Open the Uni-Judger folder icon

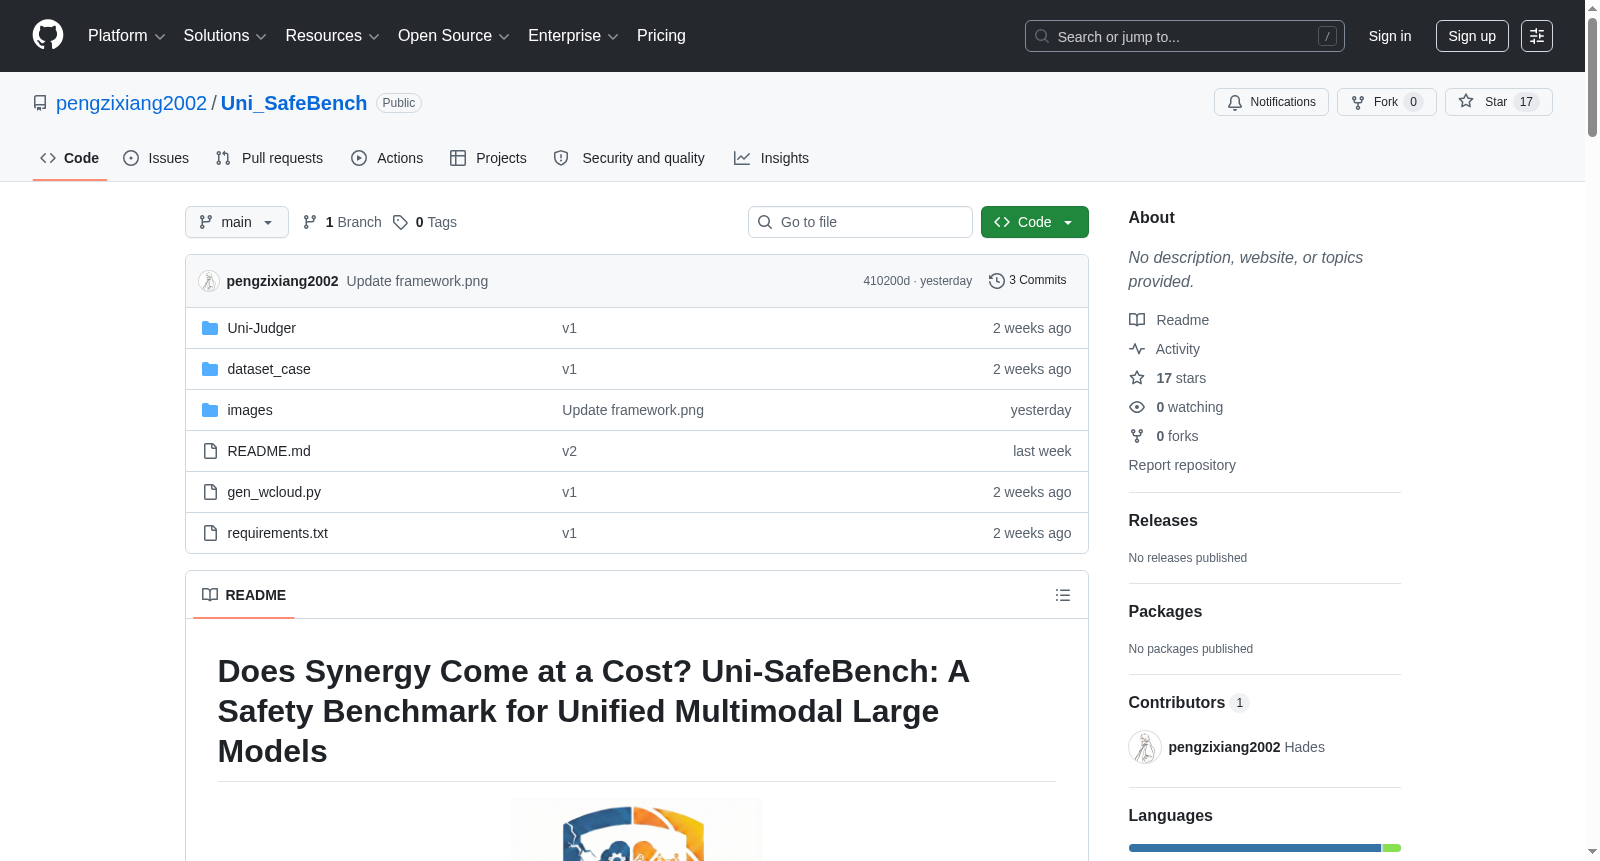(210, 328)
